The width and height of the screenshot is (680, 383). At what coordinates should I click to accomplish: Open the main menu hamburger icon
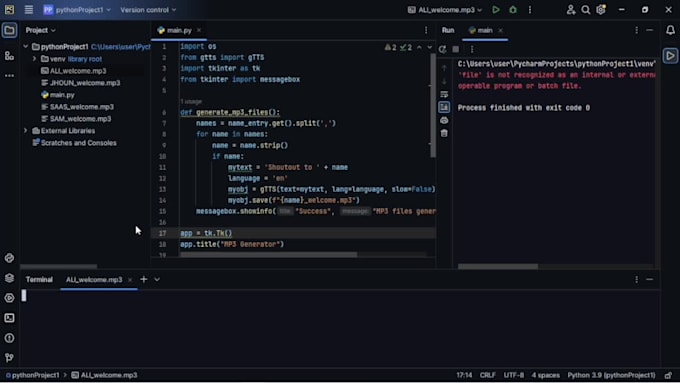[x=29, y=10]
